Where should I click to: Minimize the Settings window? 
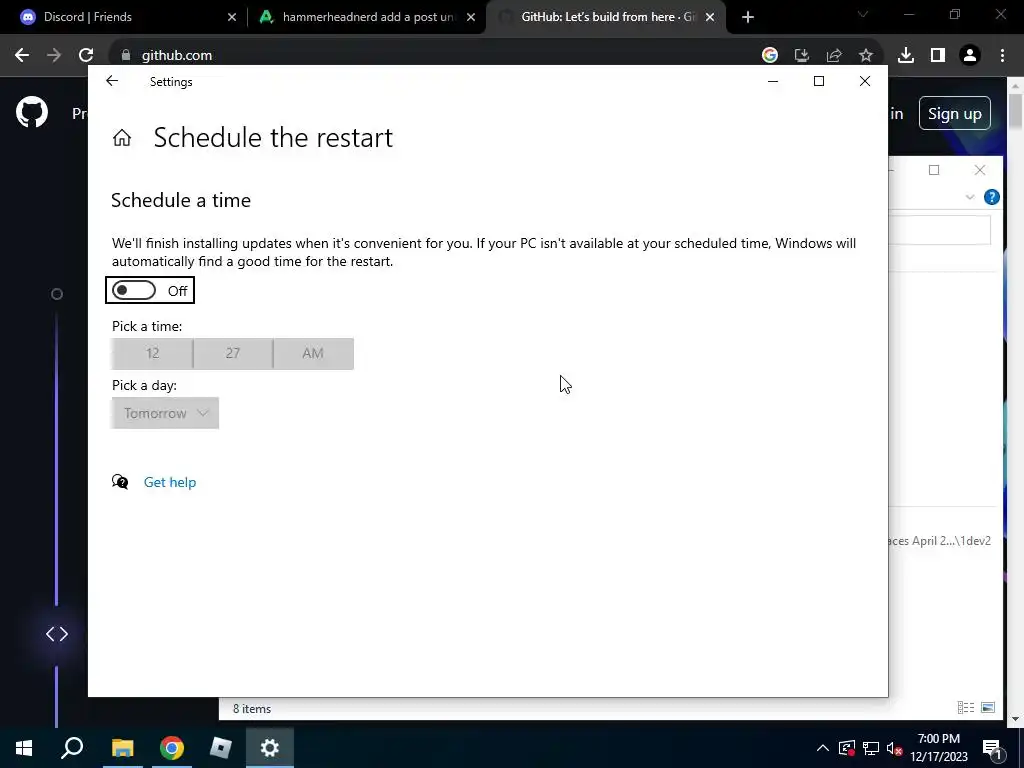point(773,81)
